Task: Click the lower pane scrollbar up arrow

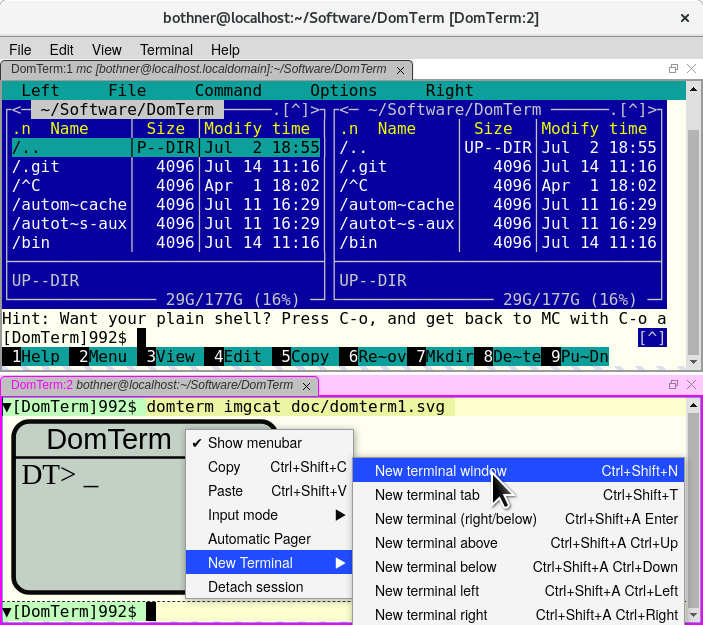Action: (693, 405)
